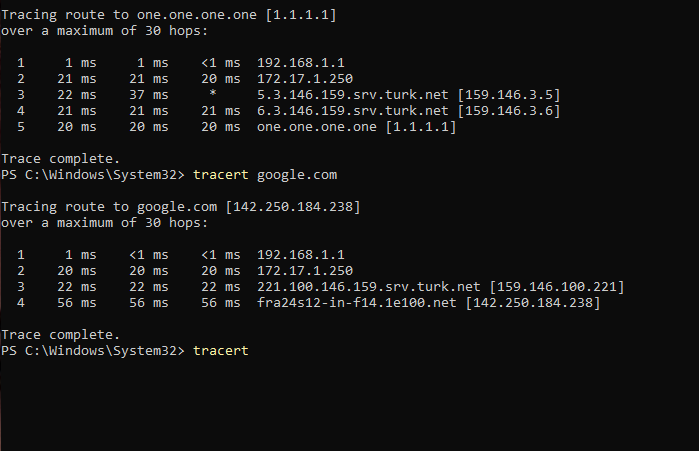Click the typed 'tracert' command at the last prompt
The image size is (699, 451).
click(x=221, y=351)
